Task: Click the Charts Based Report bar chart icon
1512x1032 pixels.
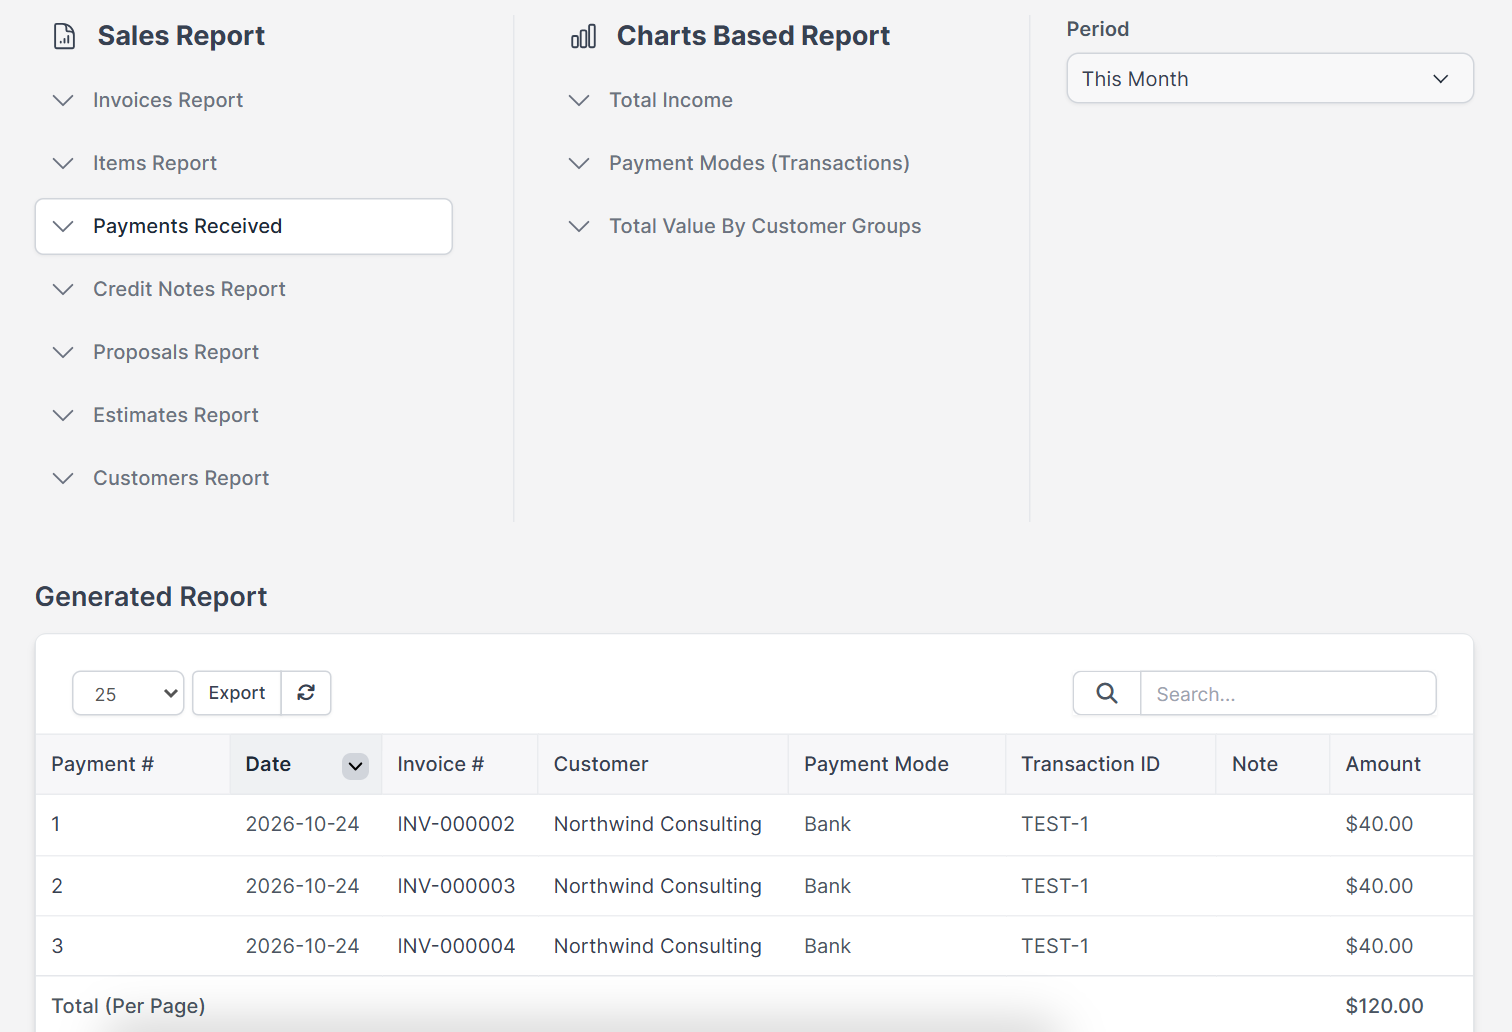Action: click(583, 37)
